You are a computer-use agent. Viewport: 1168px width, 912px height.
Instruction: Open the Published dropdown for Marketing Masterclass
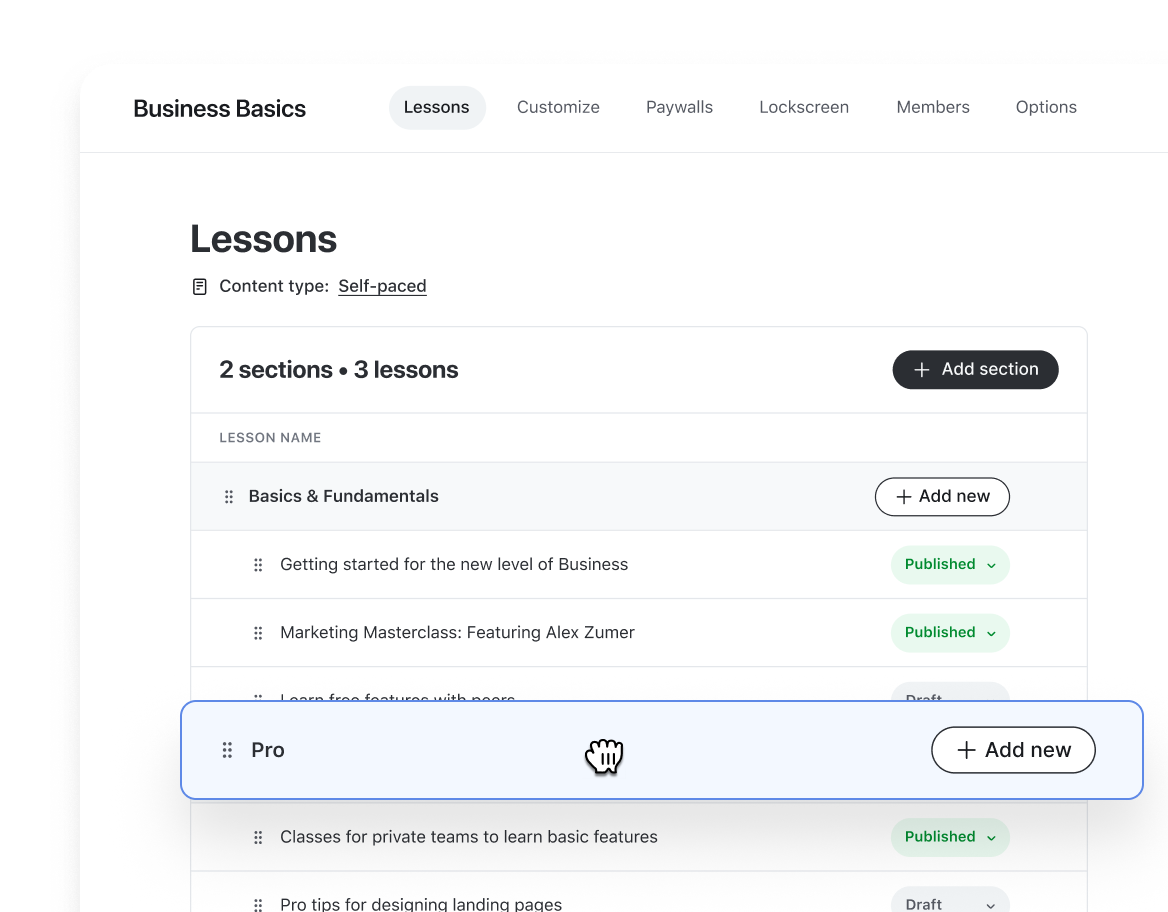950,632
